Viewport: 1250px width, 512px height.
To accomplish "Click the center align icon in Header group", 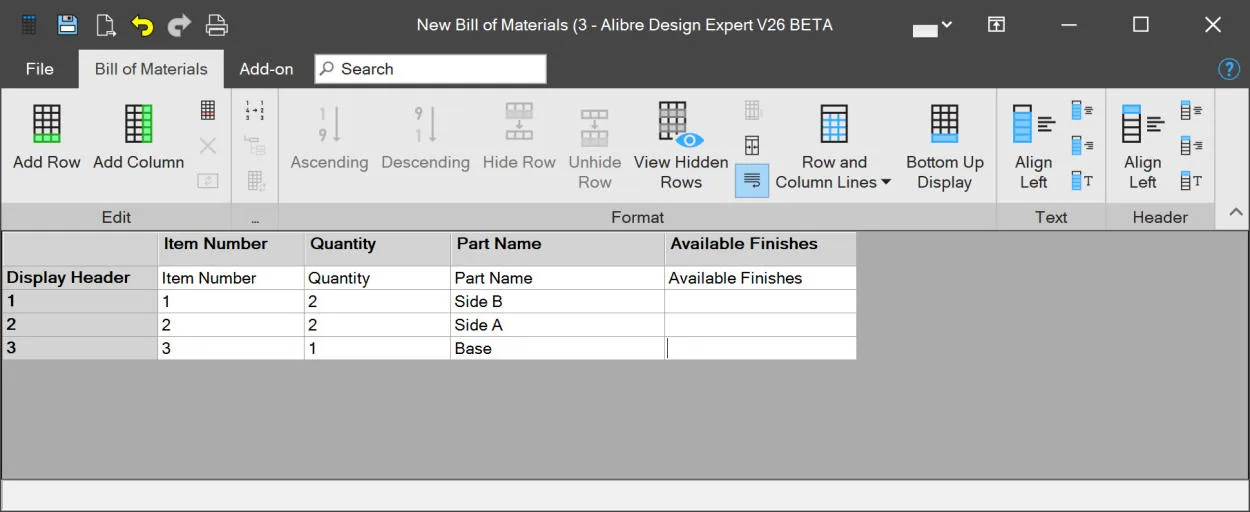I will pyautogui.click(x=1191, y=110).
